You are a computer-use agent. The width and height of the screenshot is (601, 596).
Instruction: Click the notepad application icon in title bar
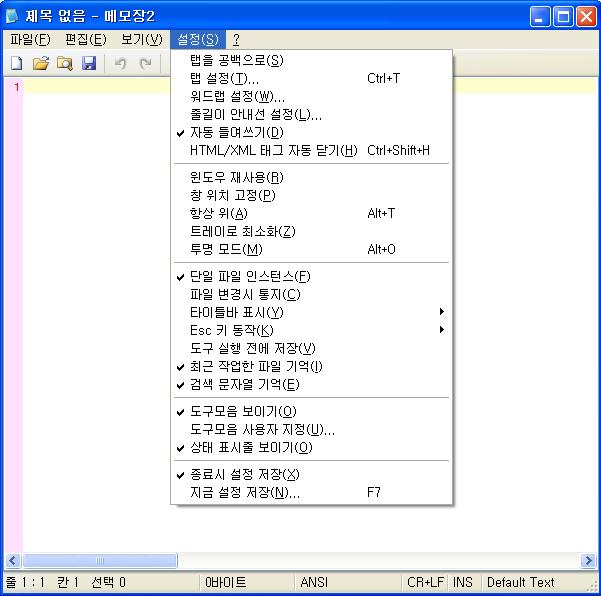(x=12, y=16)
